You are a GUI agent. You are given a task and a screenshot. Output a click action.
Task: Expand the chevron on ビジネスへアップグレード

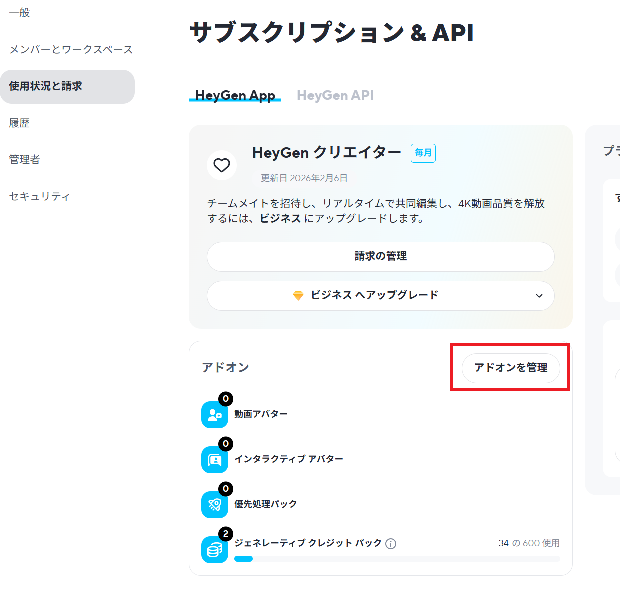[x=540, y=296]
